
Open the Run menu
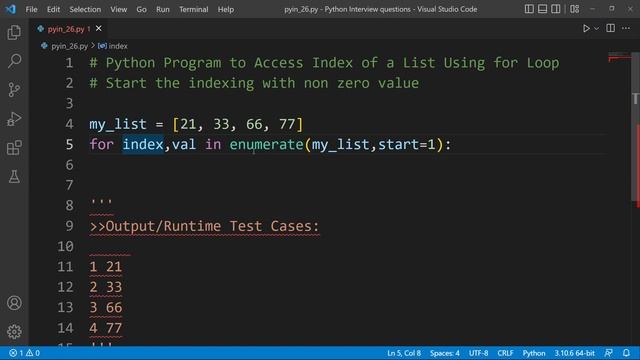pyautogui.click(x=162, y=9)
